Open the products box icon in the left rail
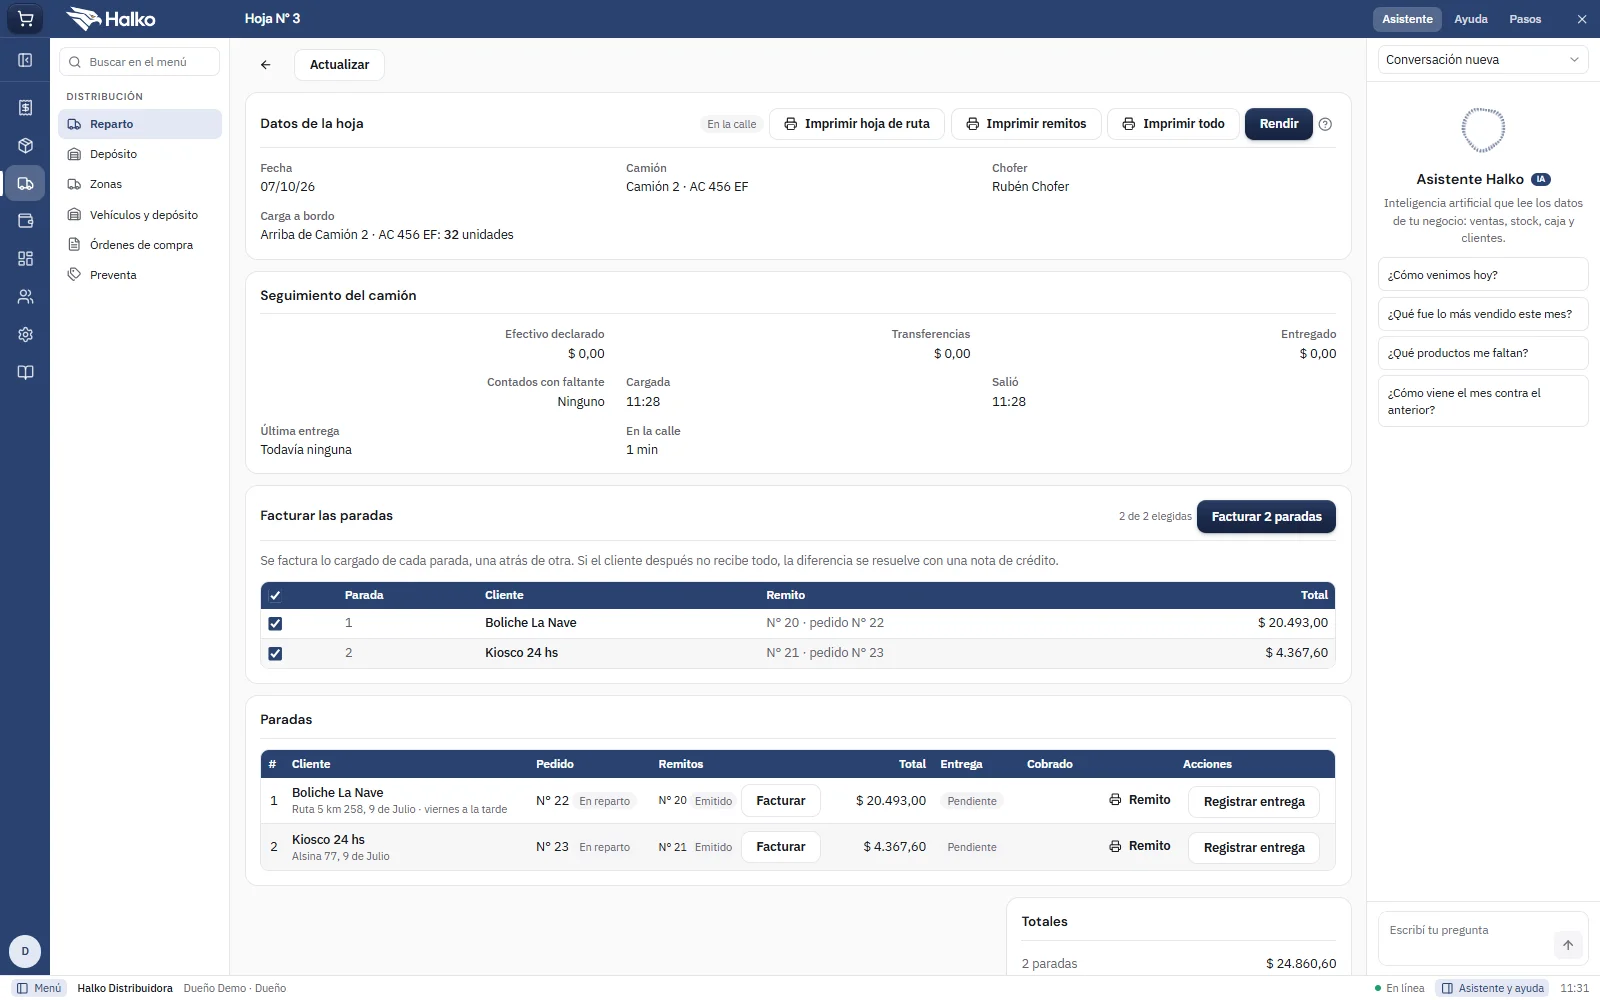Viewport: 1600px width, 1000px height. pyautogui.click(x=25, y=146)
